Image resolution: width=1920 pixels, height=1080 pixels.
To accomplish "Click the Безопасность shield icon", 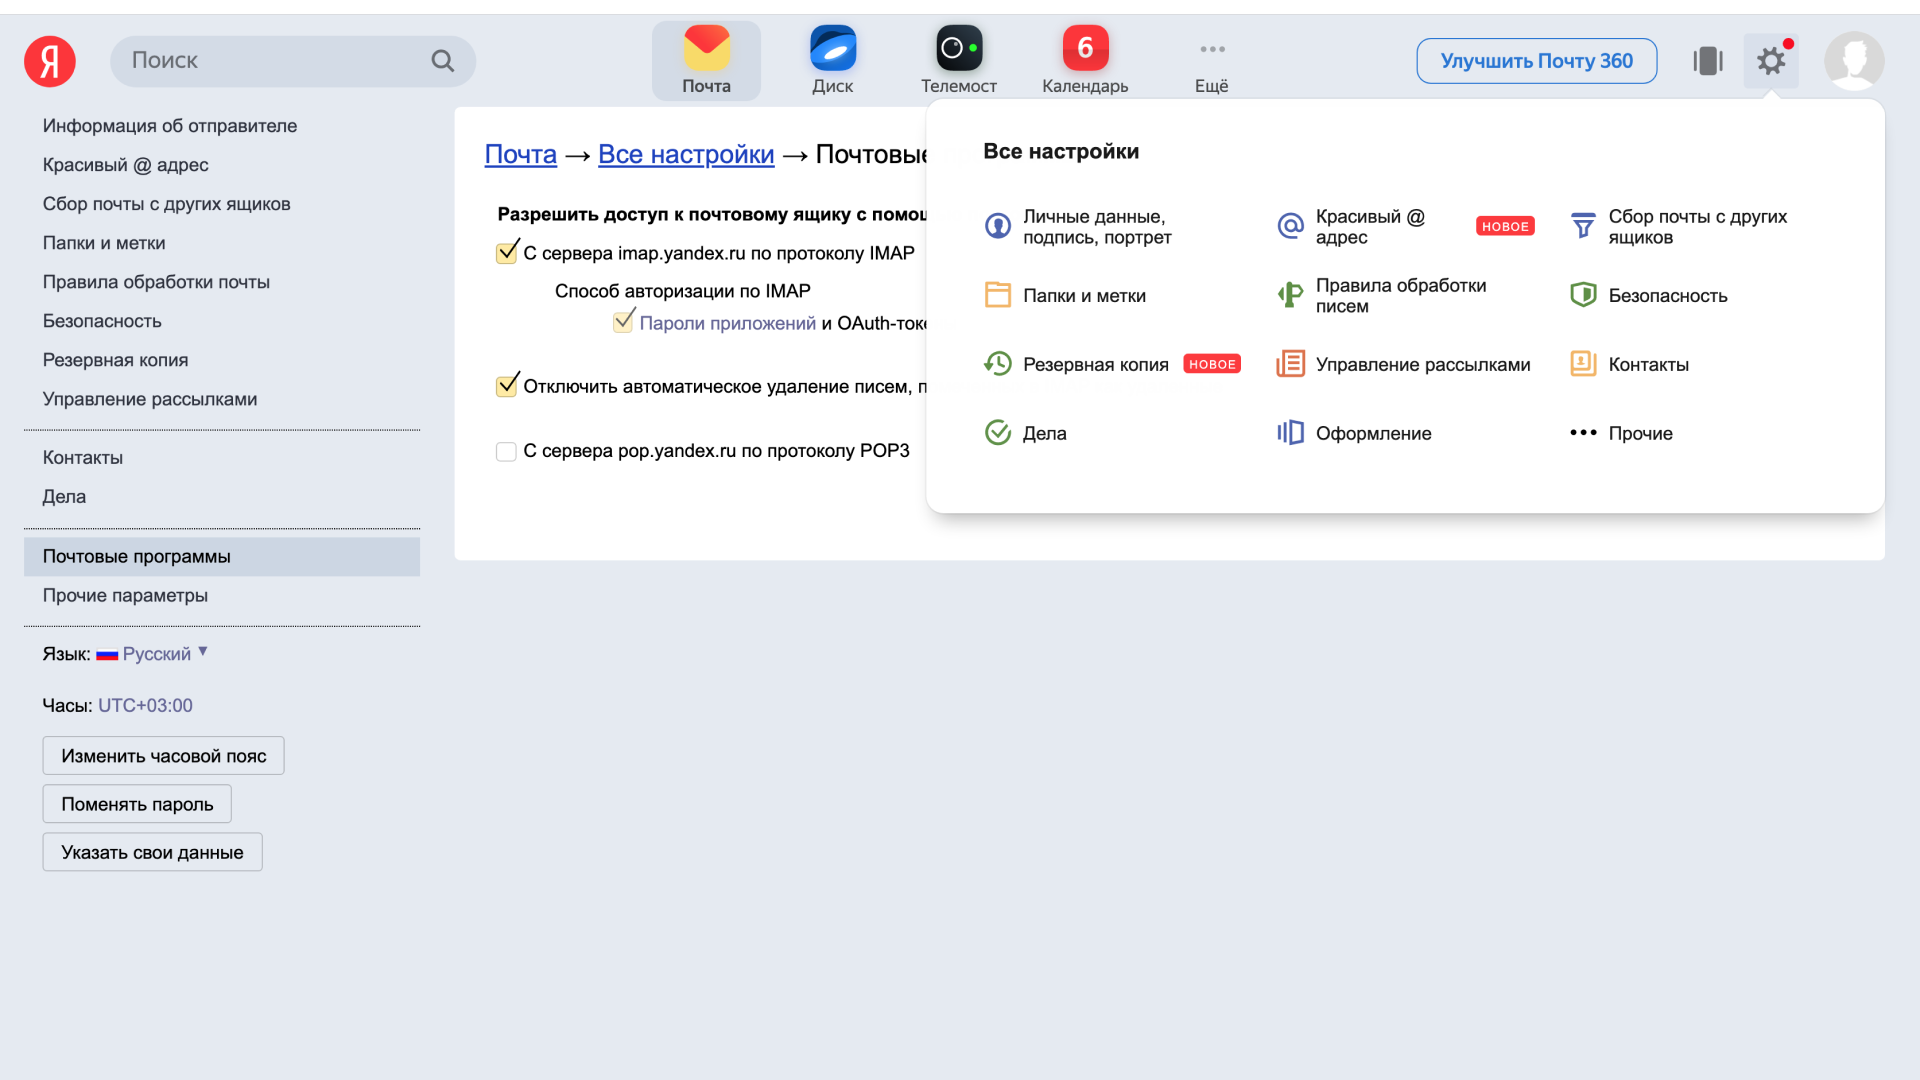I will (1583, 295).
